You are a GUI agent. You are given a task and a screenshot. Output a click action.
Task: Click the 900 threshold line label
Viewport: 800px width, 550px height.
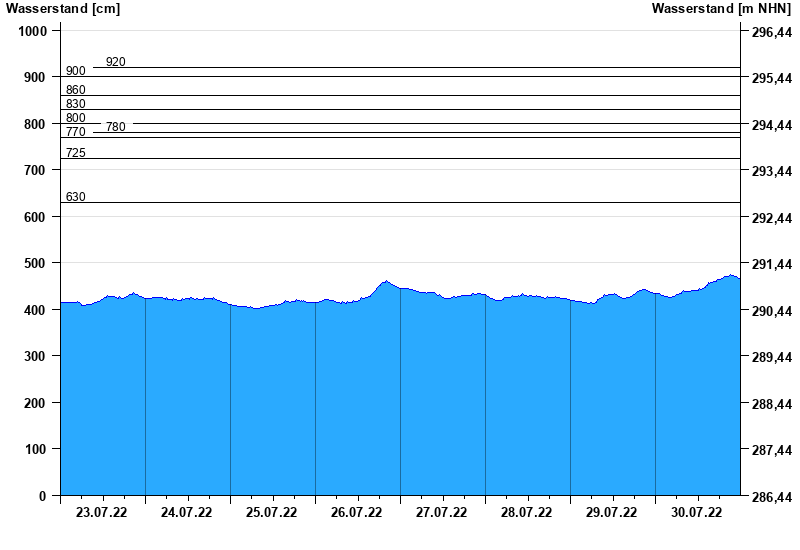click(x=76, y=71)
